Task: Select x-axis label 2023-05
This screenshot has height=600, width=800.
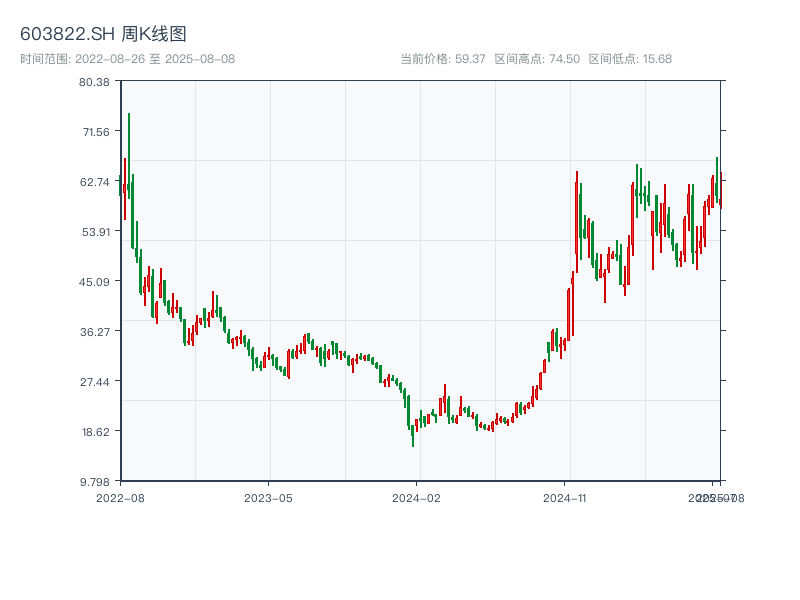Action: pos(268,498)
